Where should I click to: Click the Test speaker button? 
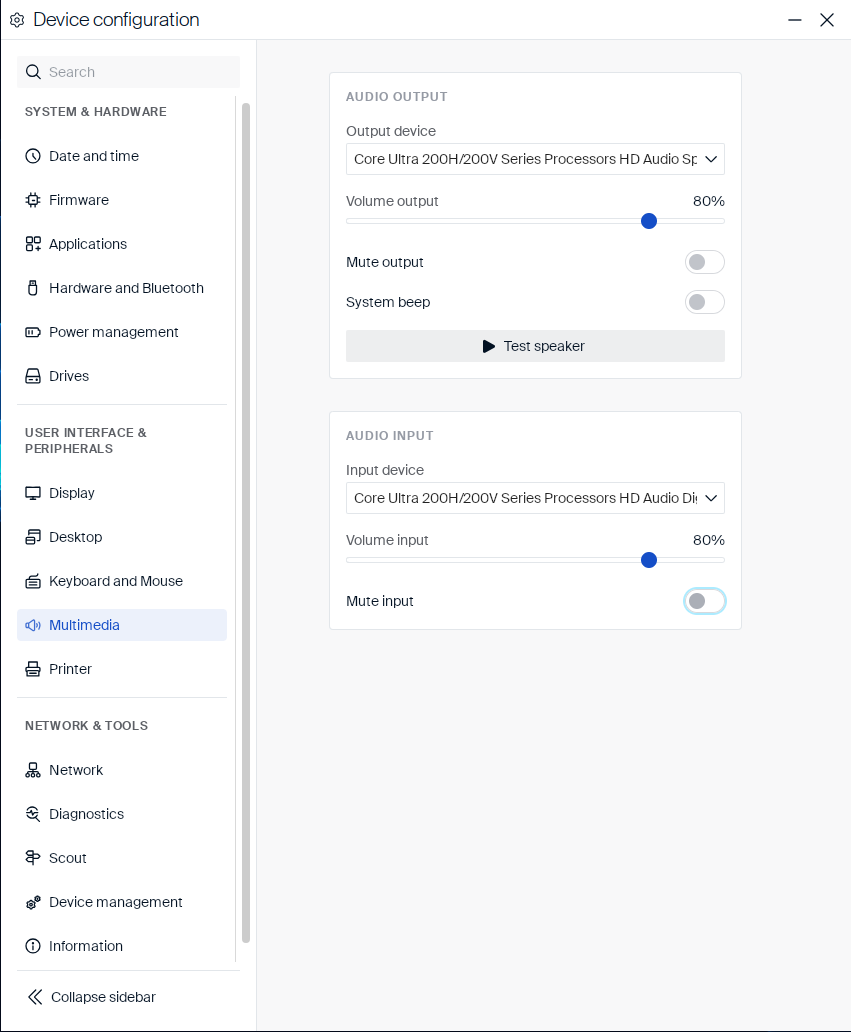point(535,346)
